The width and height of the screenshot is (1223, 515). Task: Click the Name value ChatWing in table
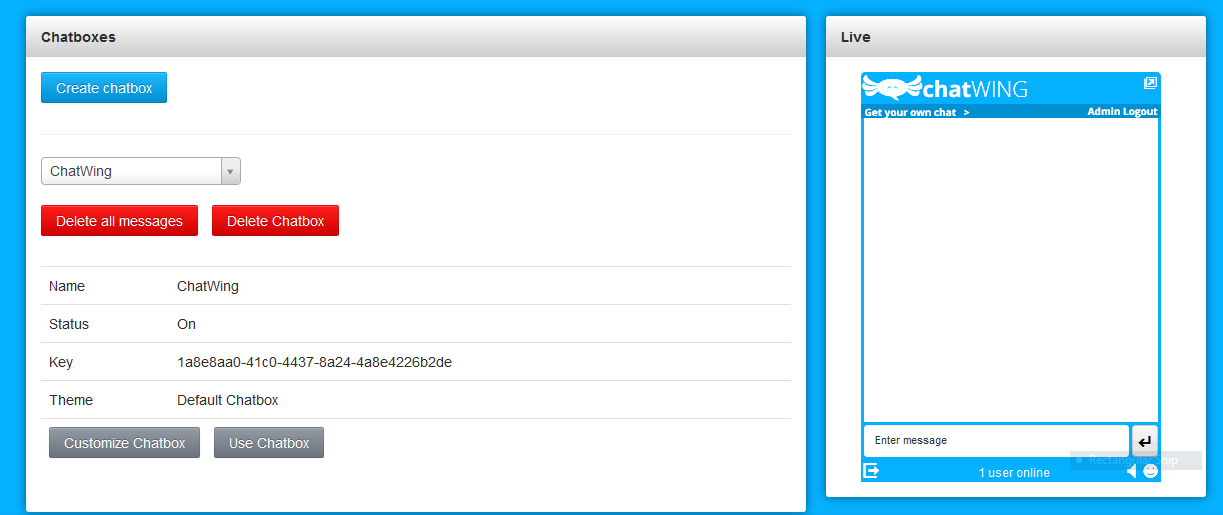[x=208, y=286]
